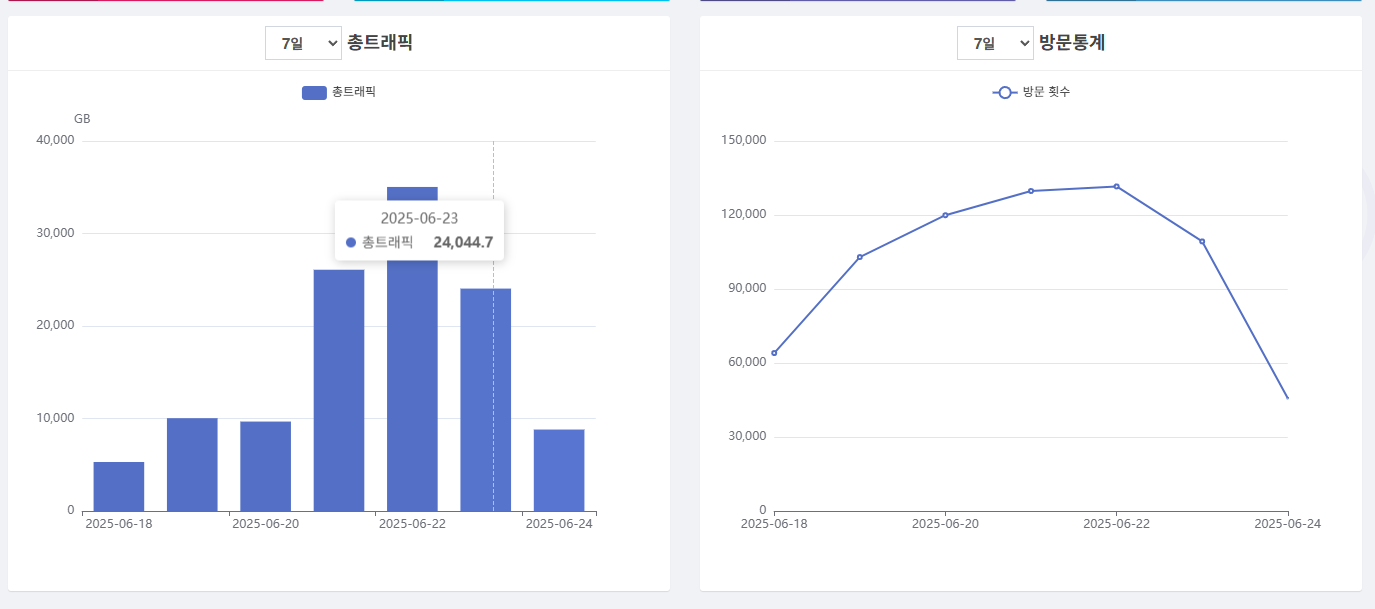Select the 2025-06-24 traffic bar
Viewport: 1375px width, 609px height.
click(559, 470)
